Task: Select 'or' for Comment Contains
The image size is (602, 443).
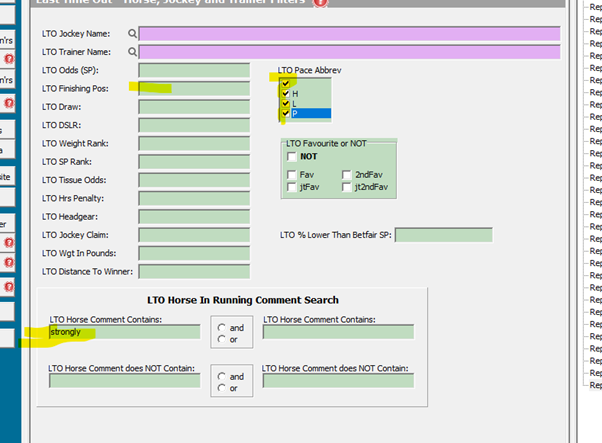Action: pyautogui.click(x=222, y=339)
